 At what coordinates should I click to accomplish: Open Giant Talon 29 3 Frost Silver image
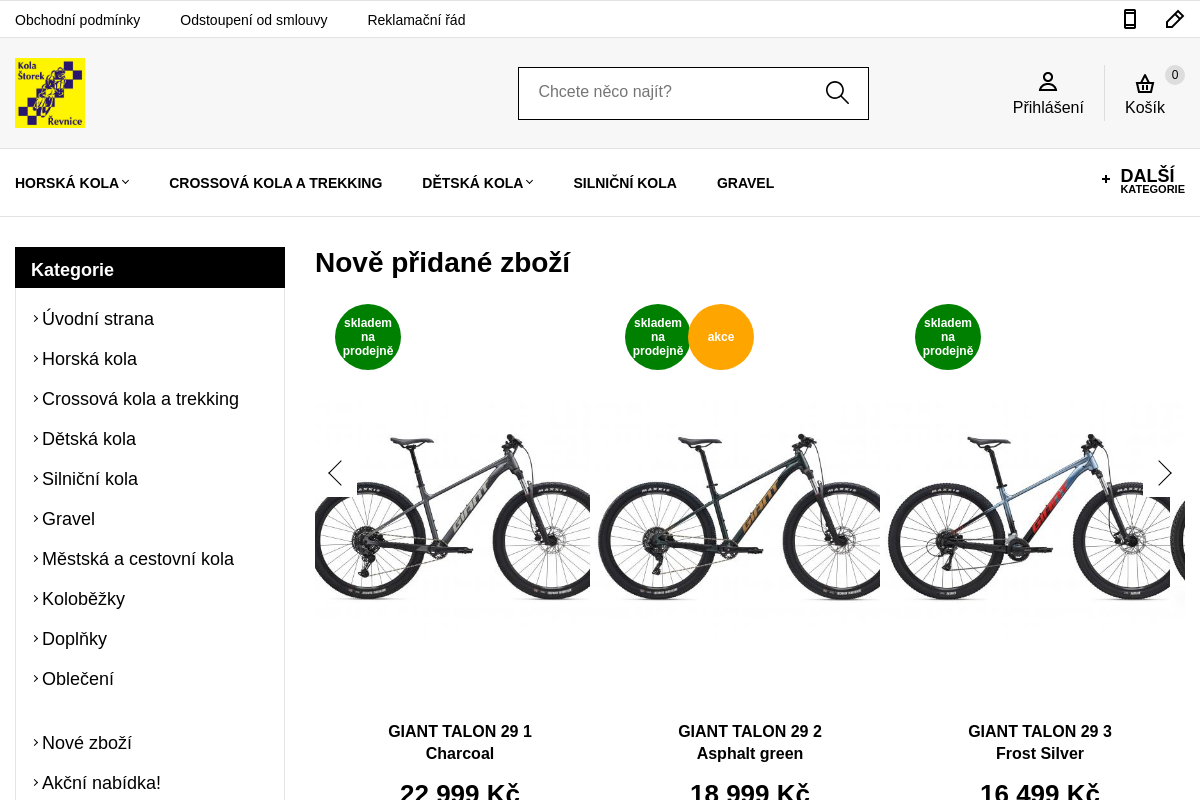tap(1030, 515)
